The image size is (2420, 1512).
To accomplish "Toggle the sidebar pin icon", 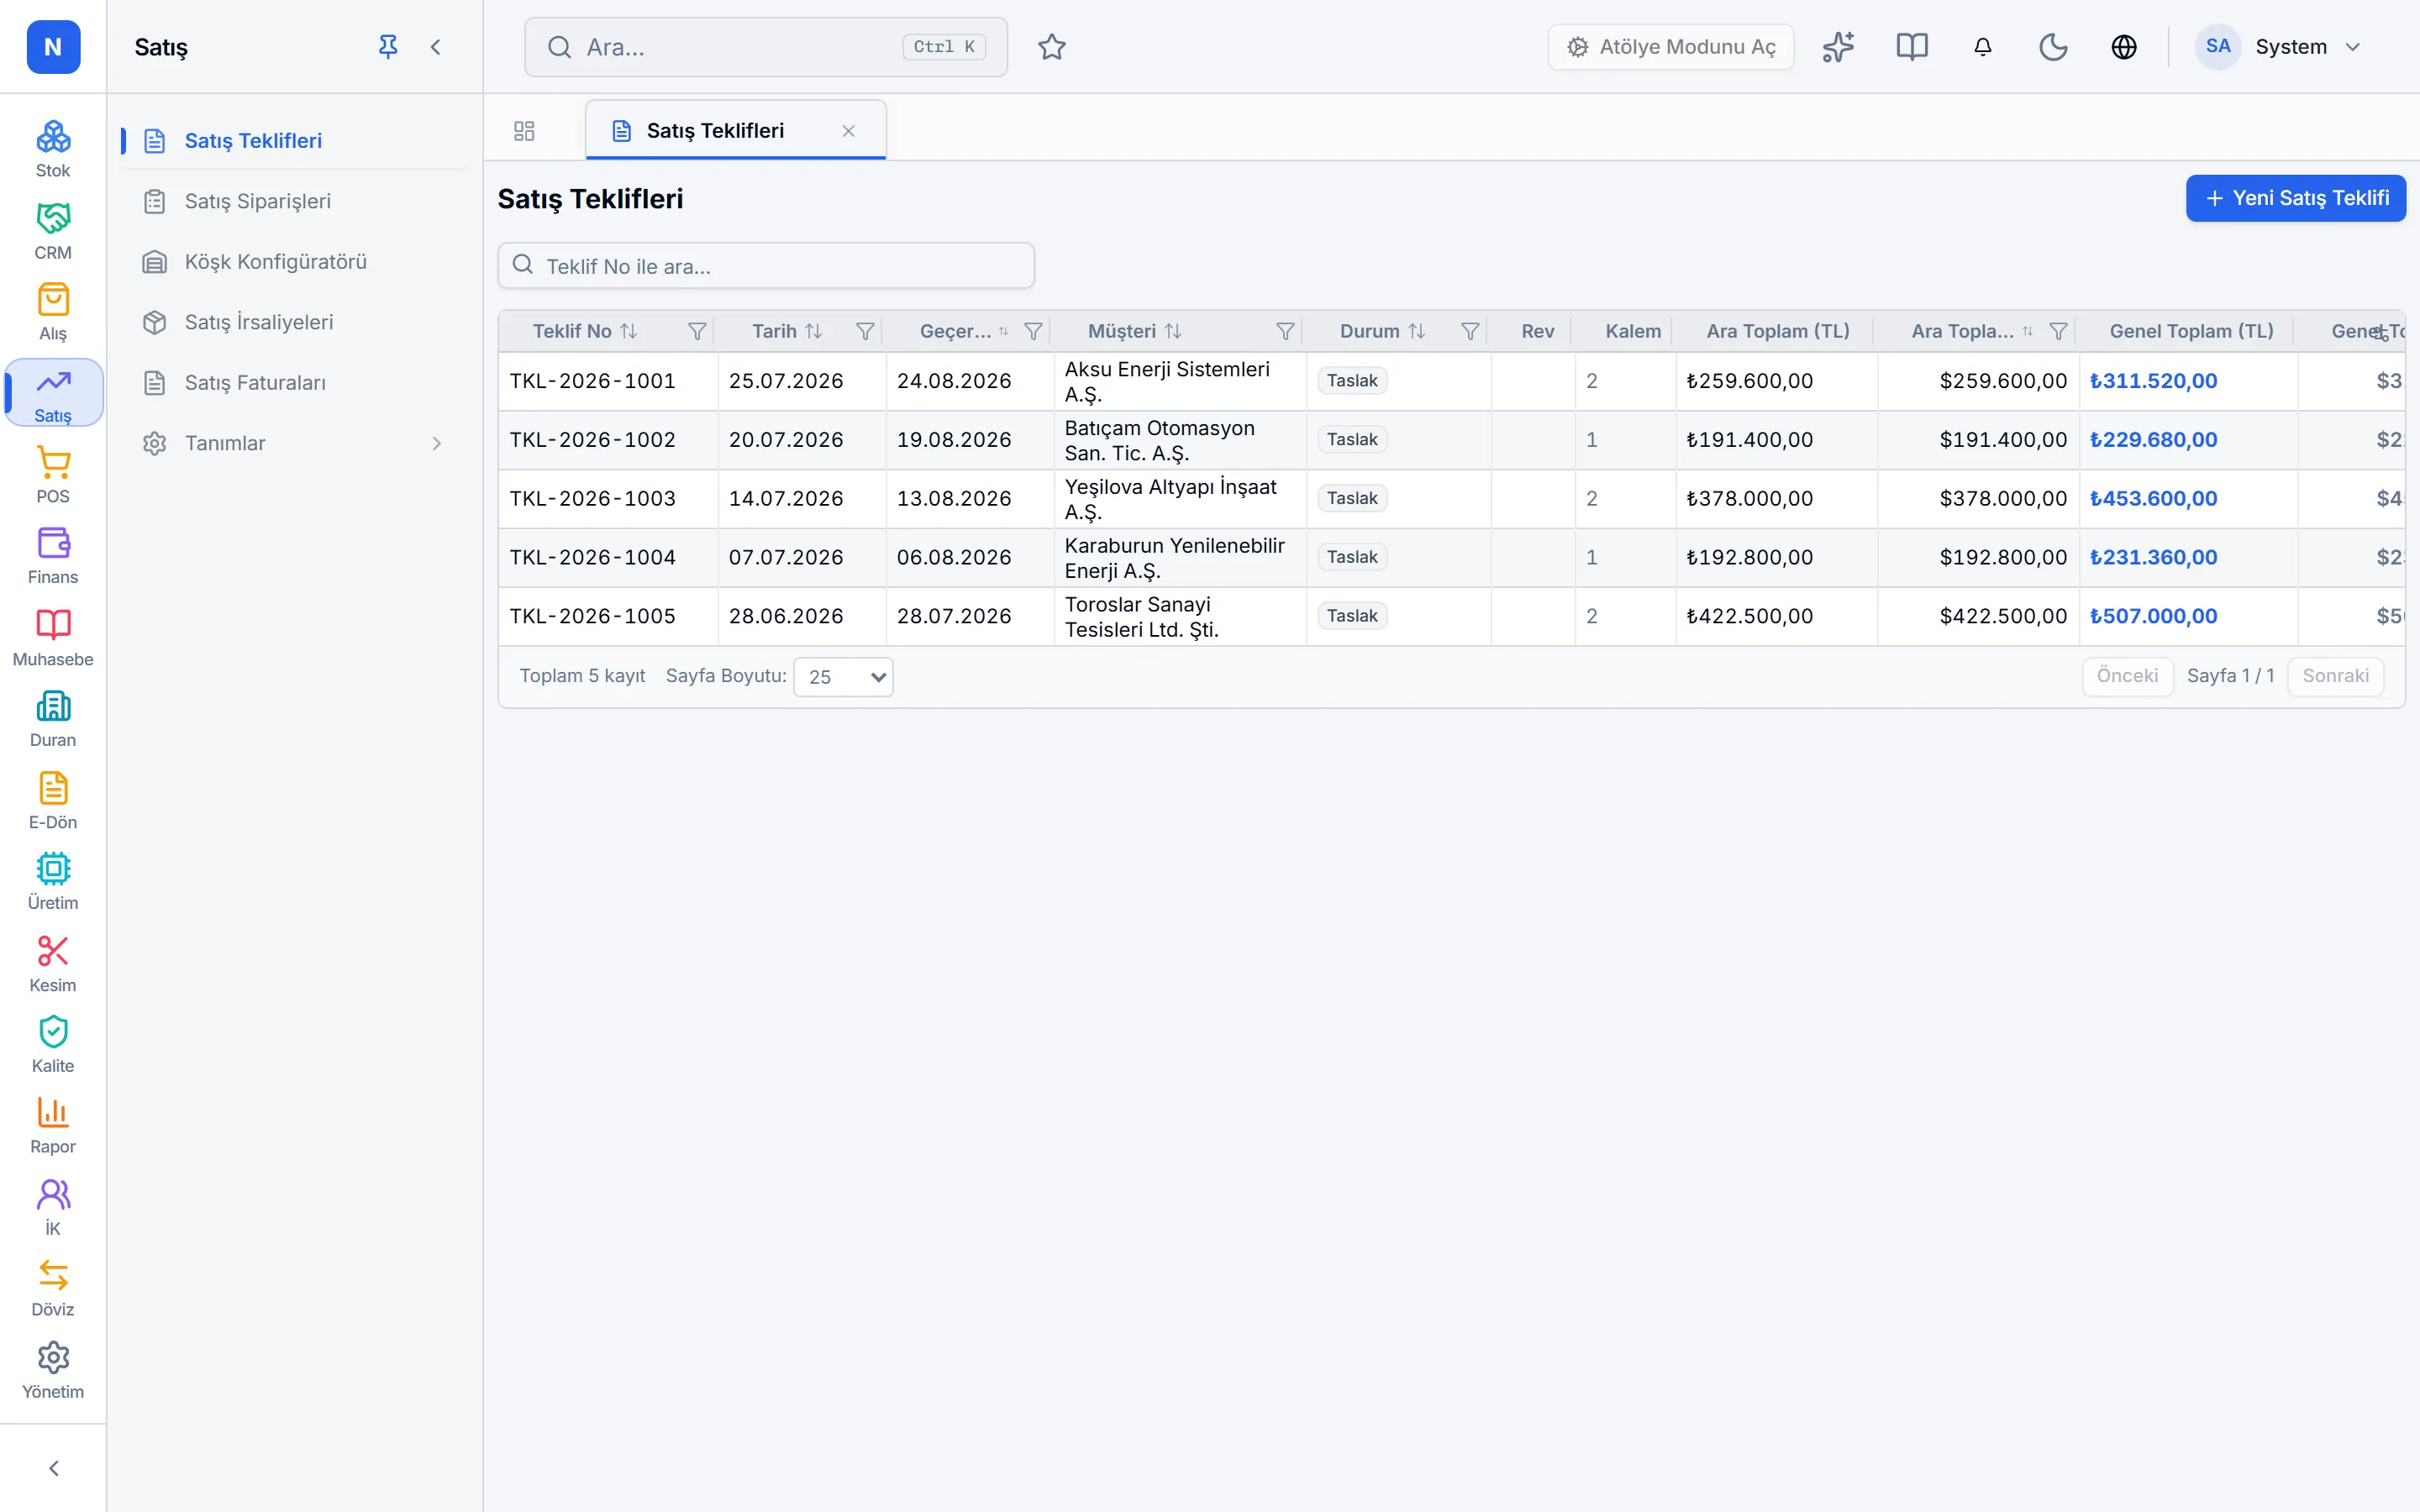I will (388, 47).
